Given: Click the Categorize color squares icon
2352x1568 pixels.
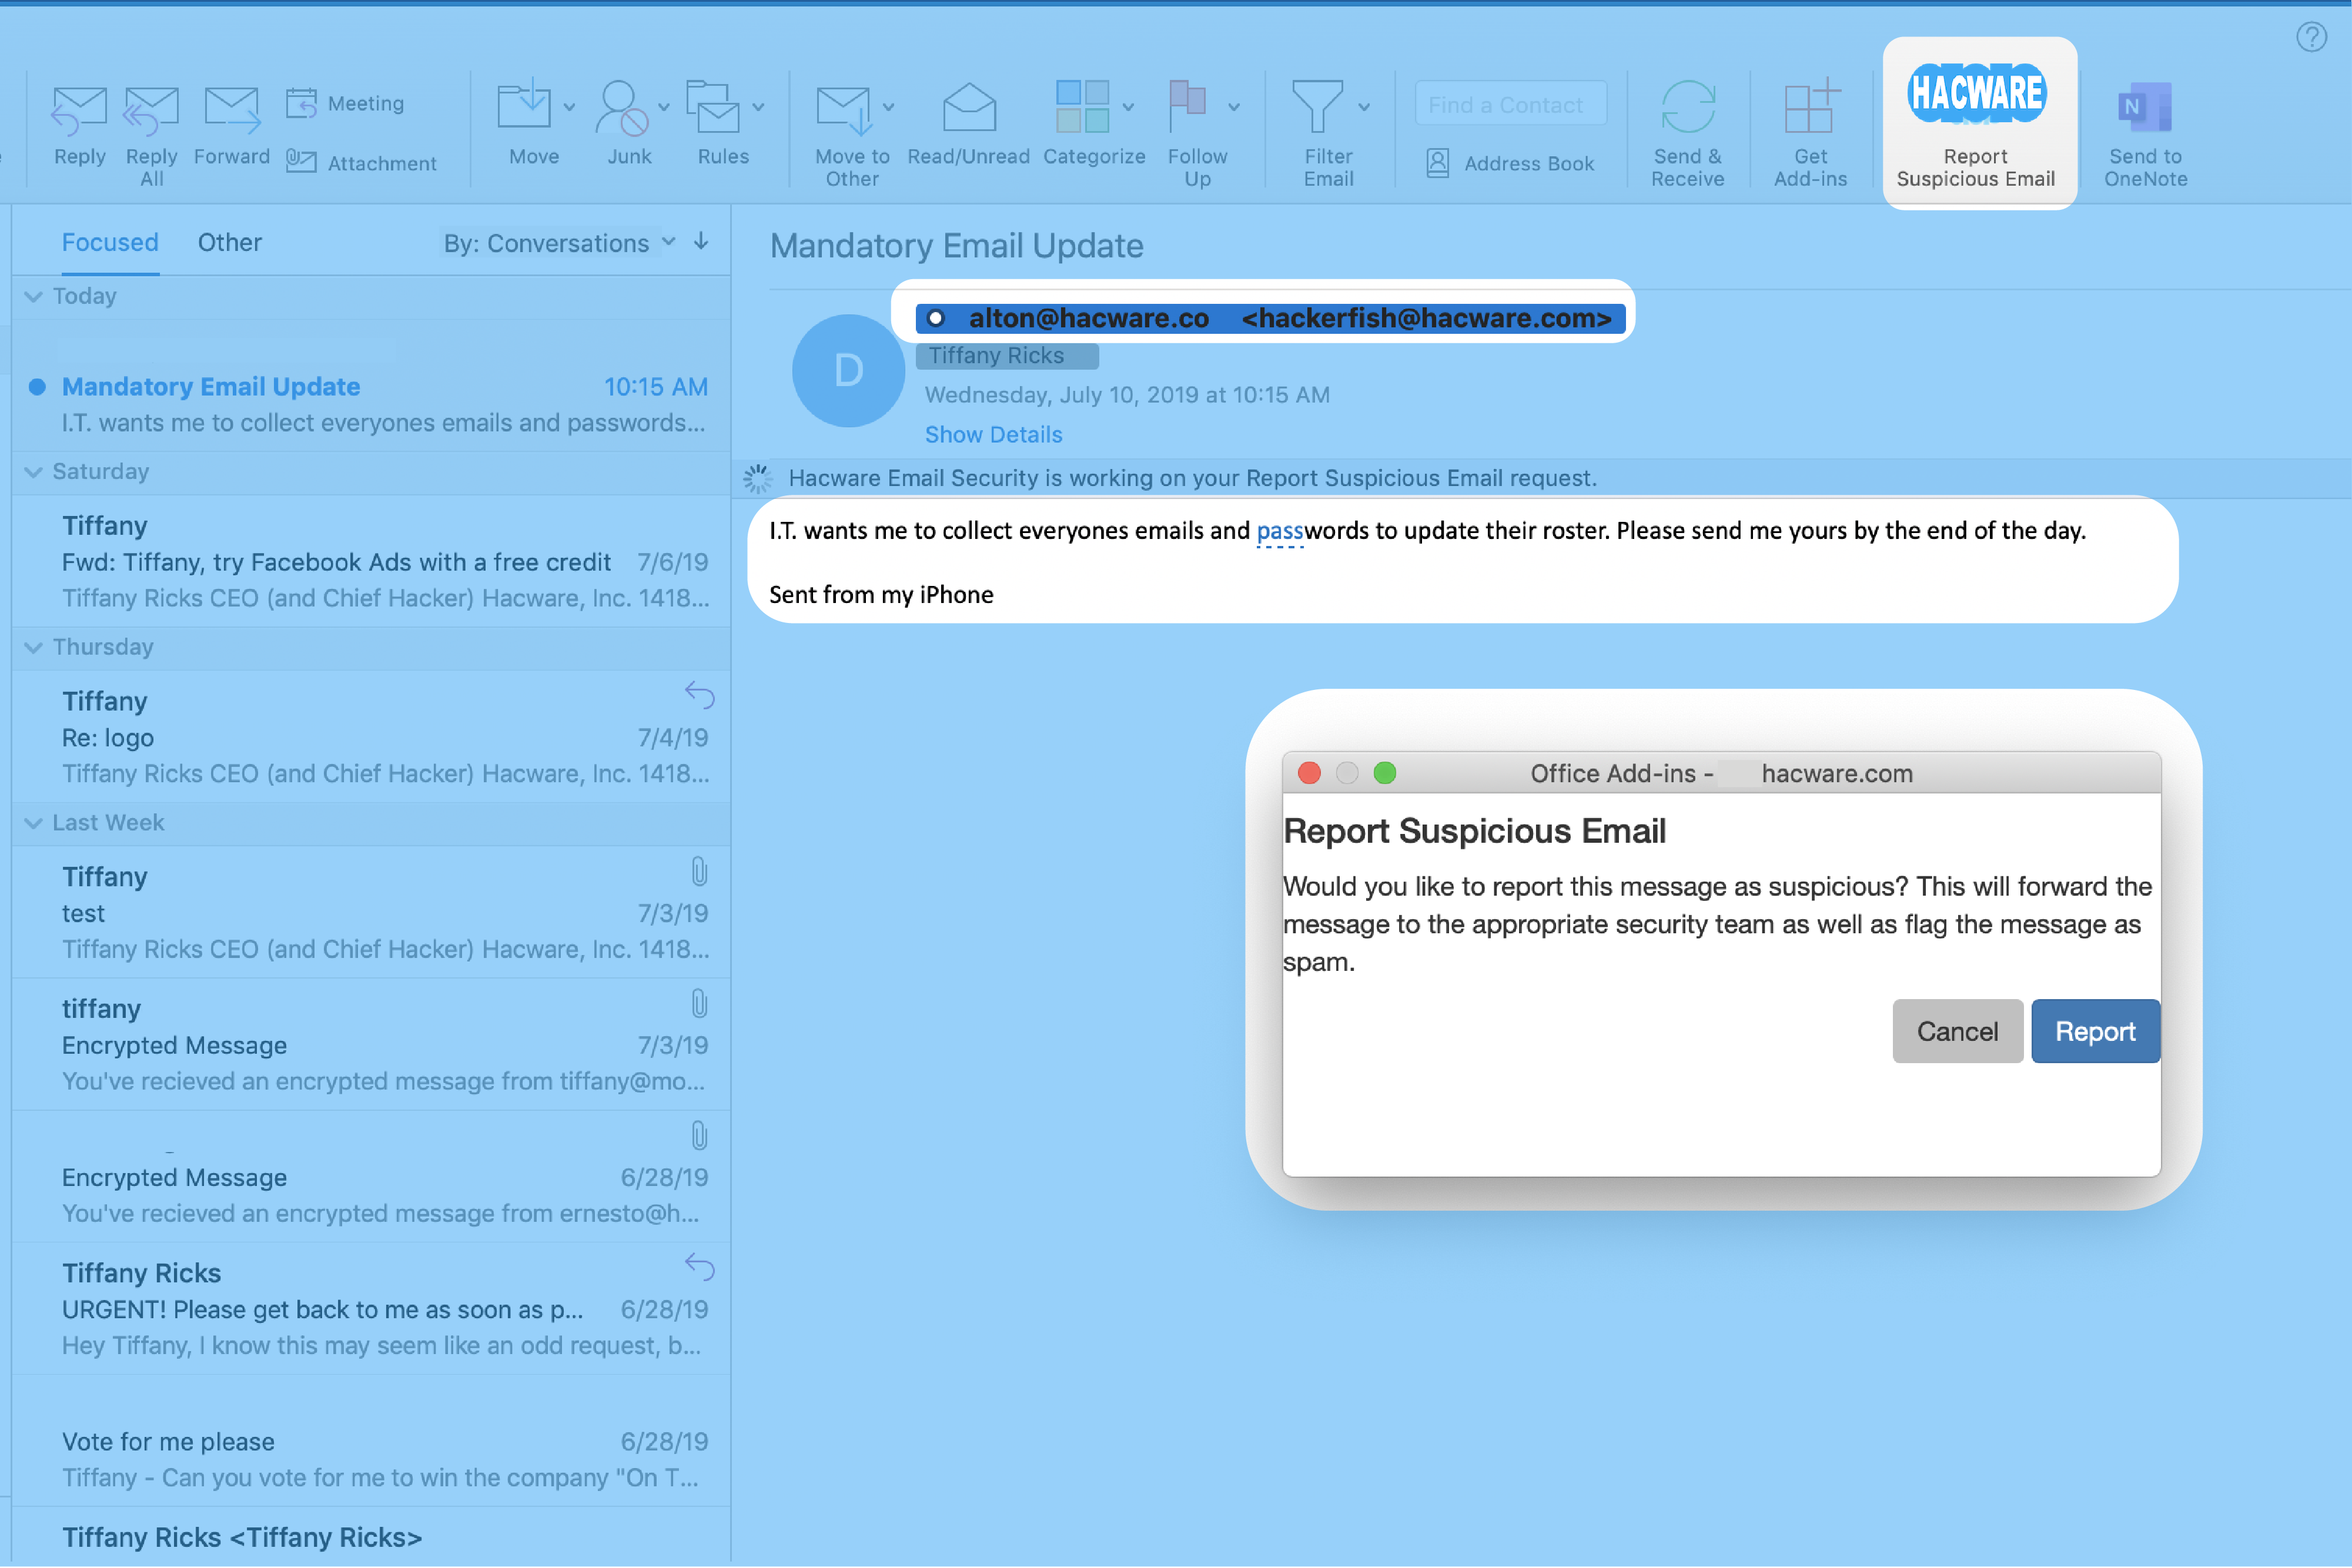Looking at the screenshot, I should tap(1083, 106).
